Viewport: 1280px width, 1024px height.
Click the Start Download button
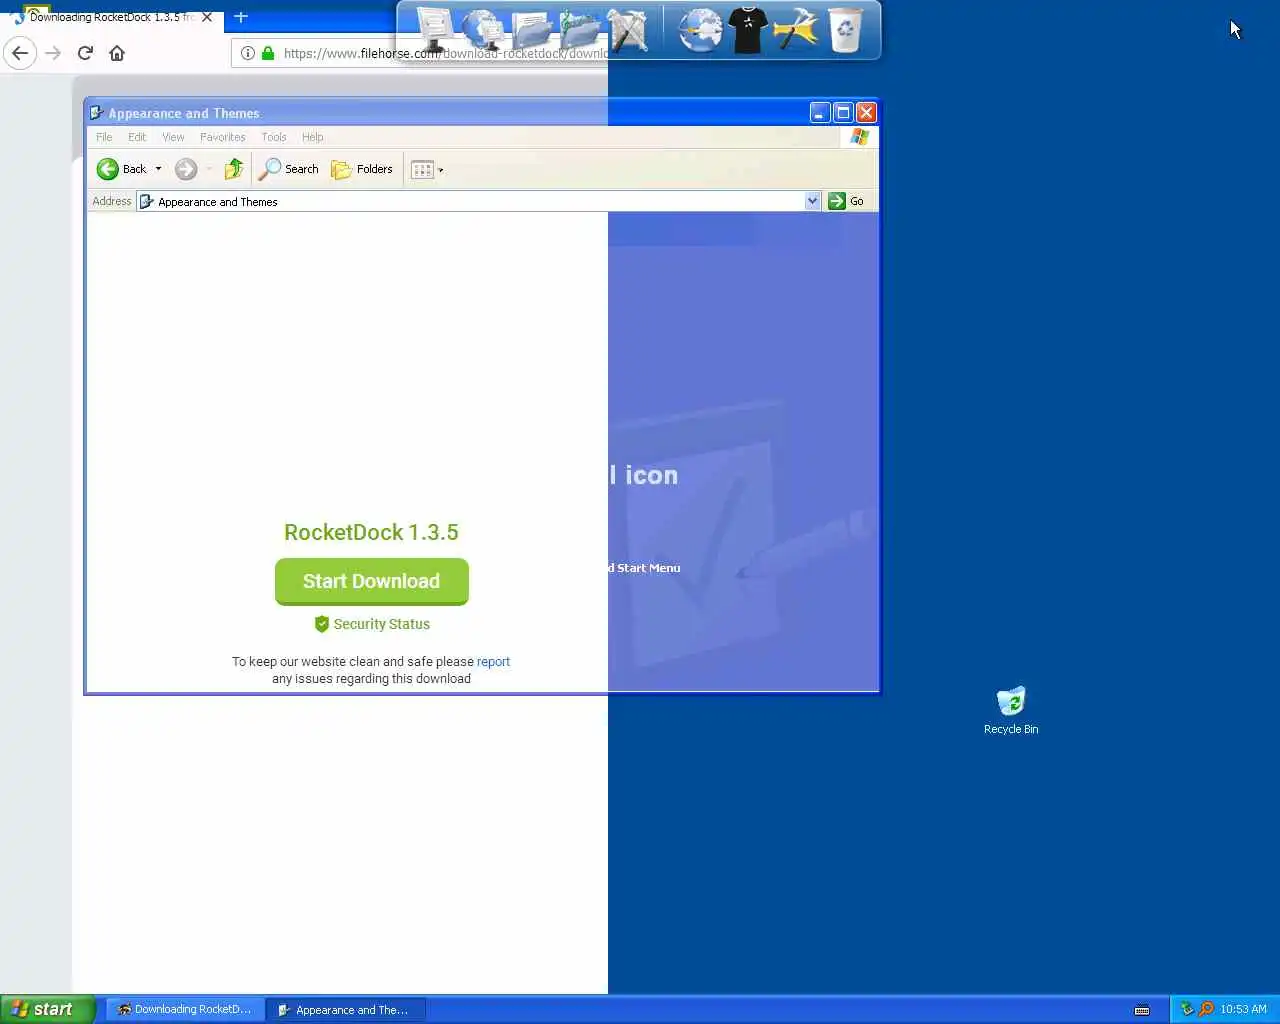[x=372, y=582]
